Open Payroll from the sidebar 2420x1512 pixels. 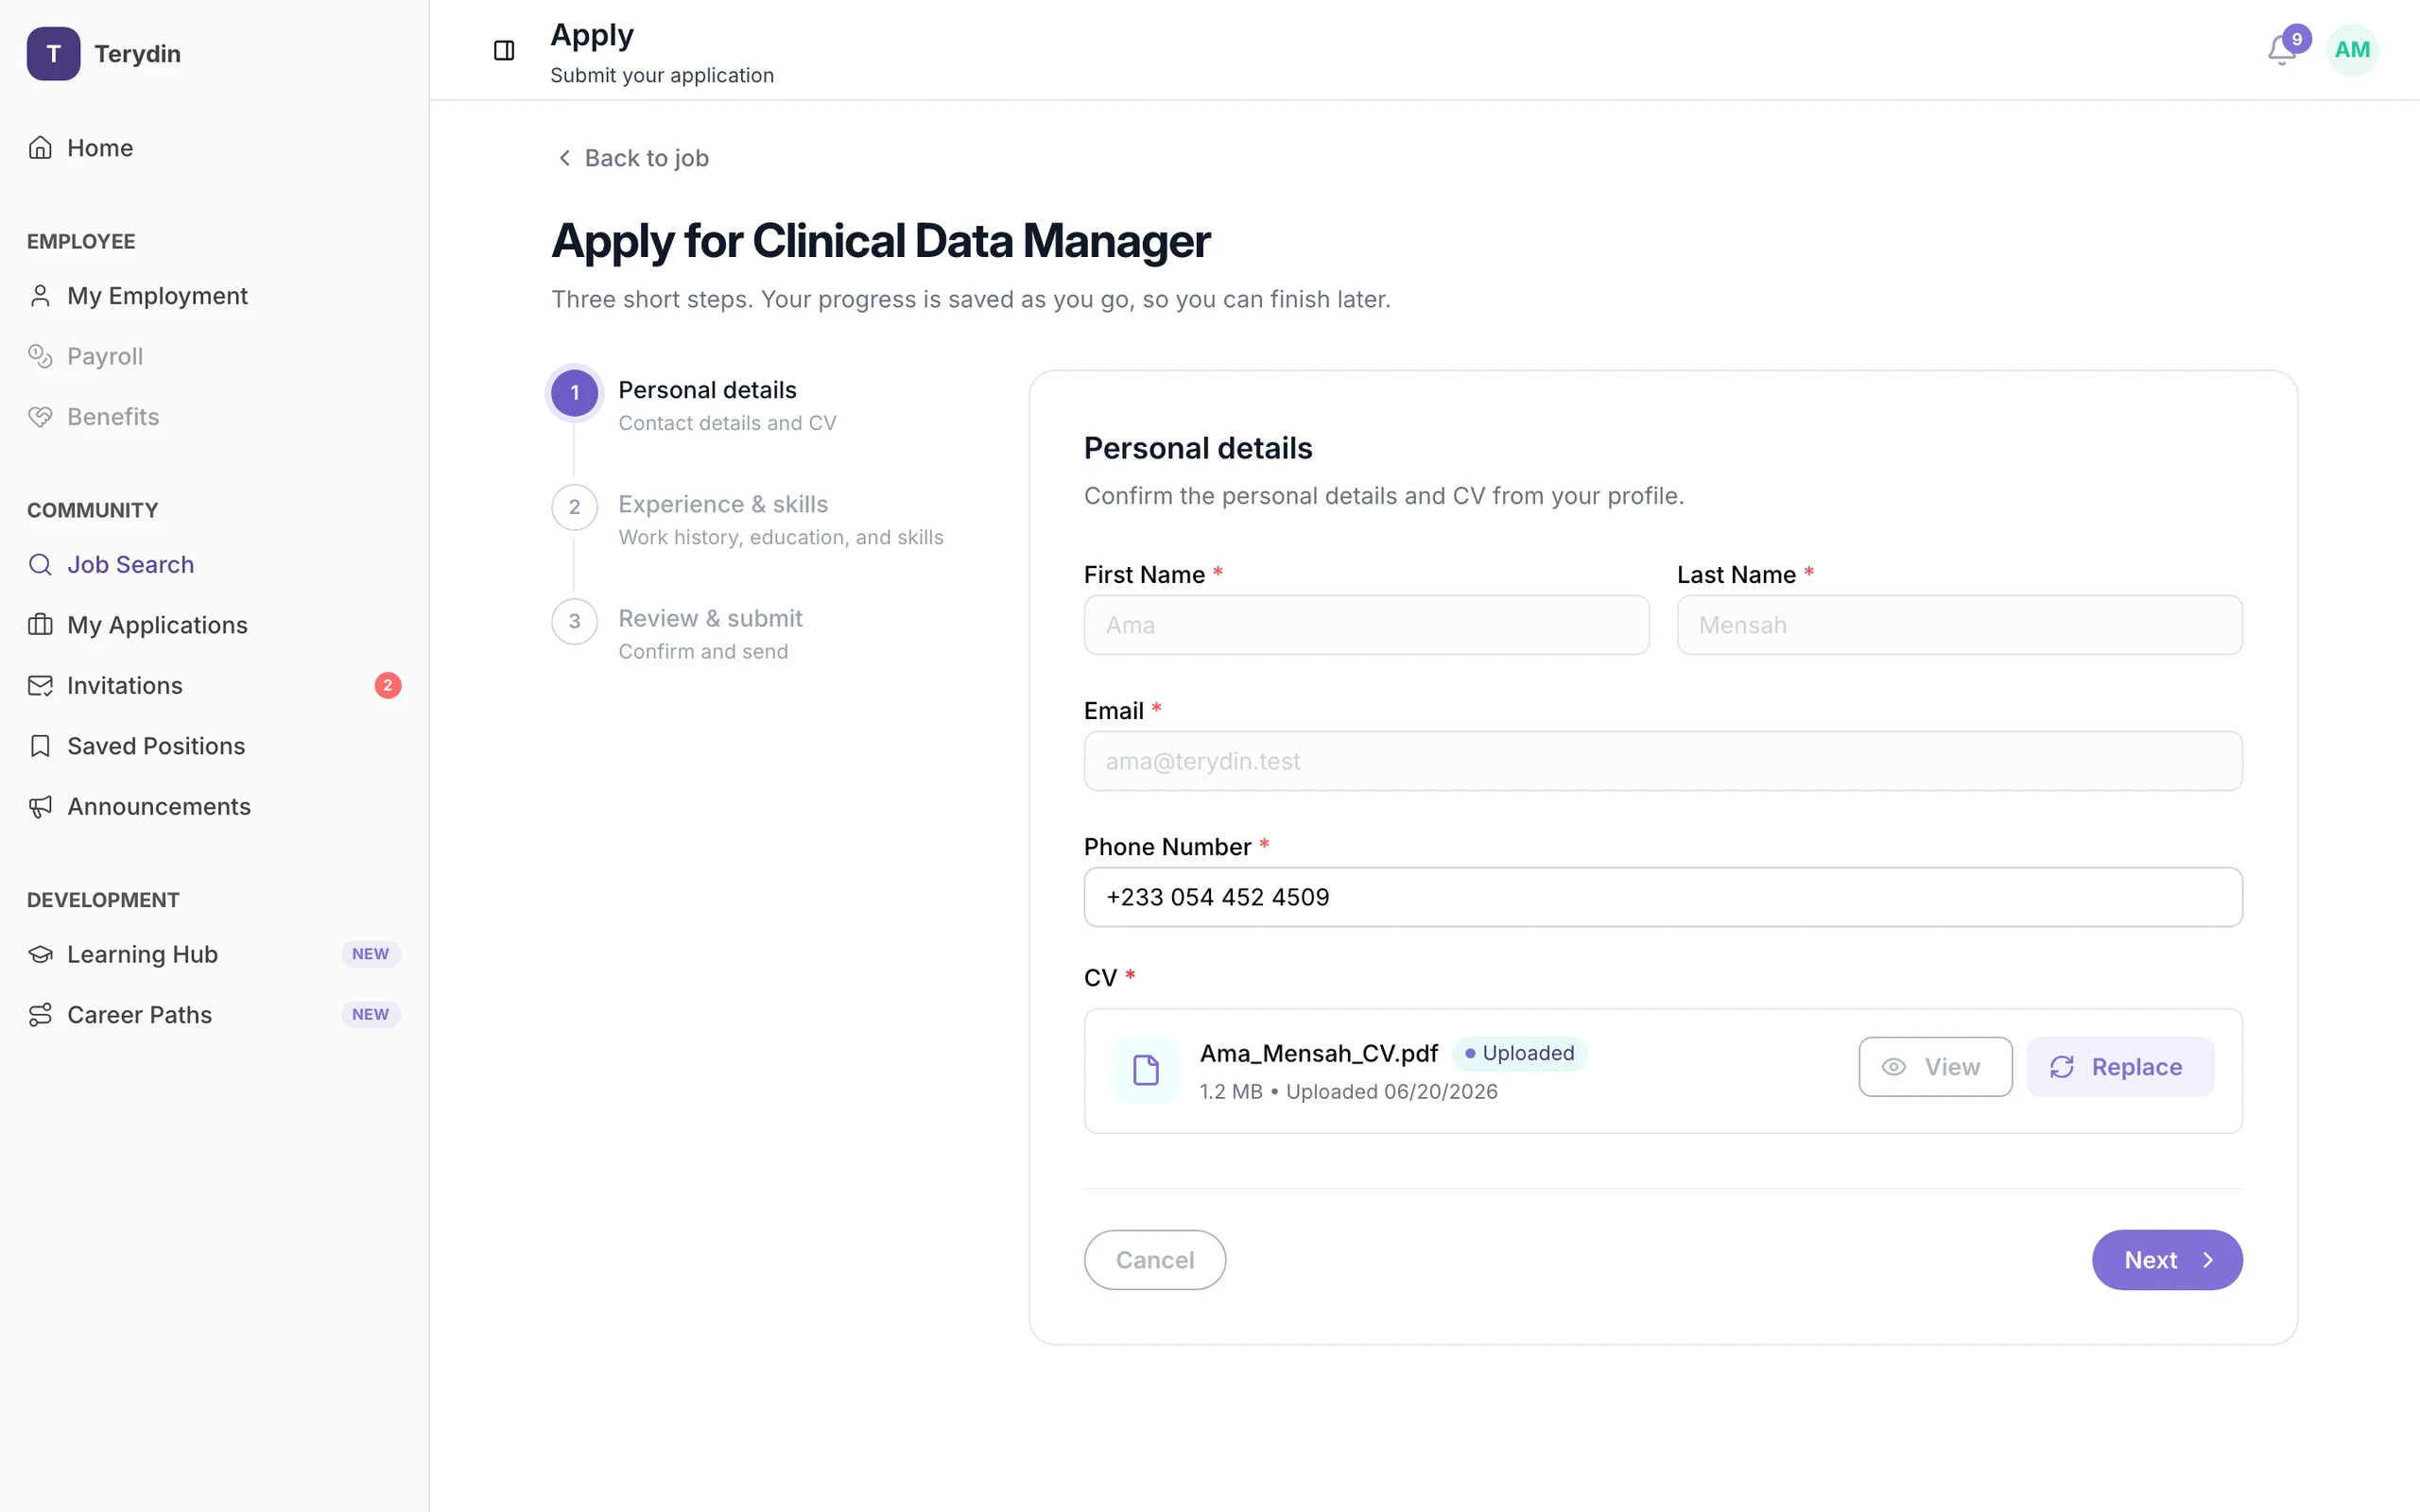[214, 356]
